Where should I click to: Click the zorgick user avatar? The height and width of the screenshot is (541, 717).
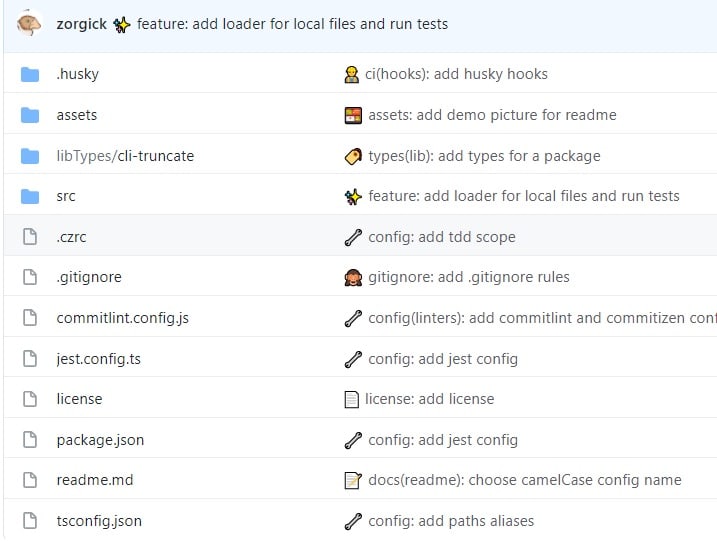click(x=29, y=23)
